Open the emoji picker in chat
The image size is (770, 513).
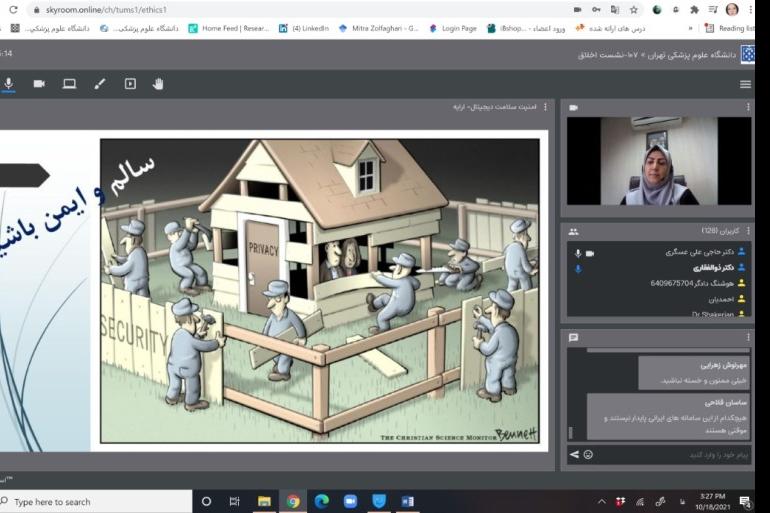588,454
